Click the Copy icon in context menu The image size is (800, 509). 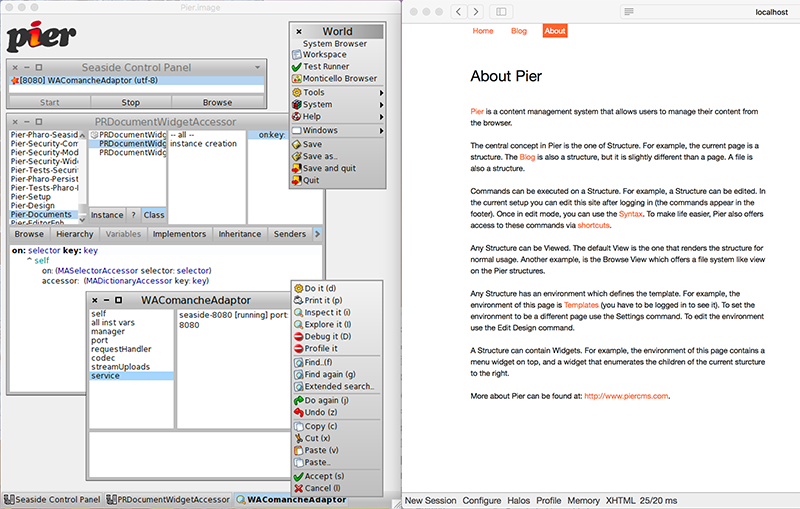pyautogui.click(x=299, y=426)
